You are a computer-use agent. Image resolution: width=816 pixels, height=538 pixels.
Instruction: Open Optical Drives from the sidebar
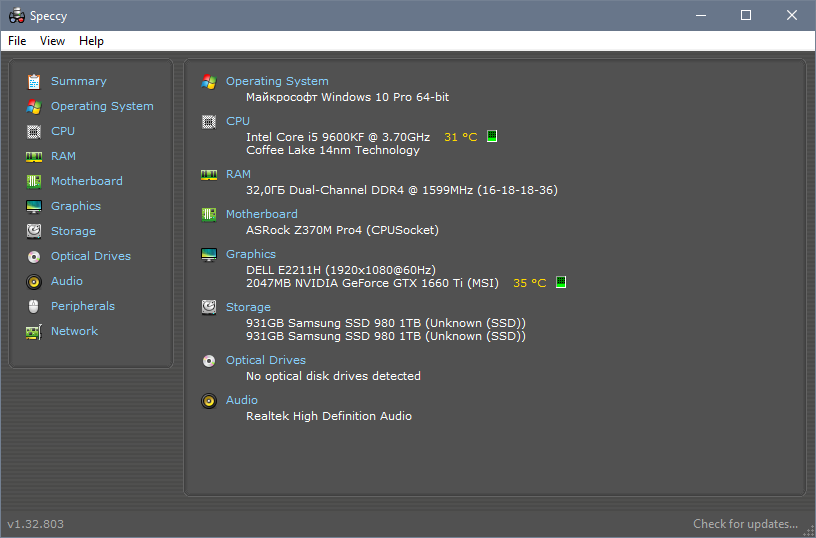coord(91,256)
